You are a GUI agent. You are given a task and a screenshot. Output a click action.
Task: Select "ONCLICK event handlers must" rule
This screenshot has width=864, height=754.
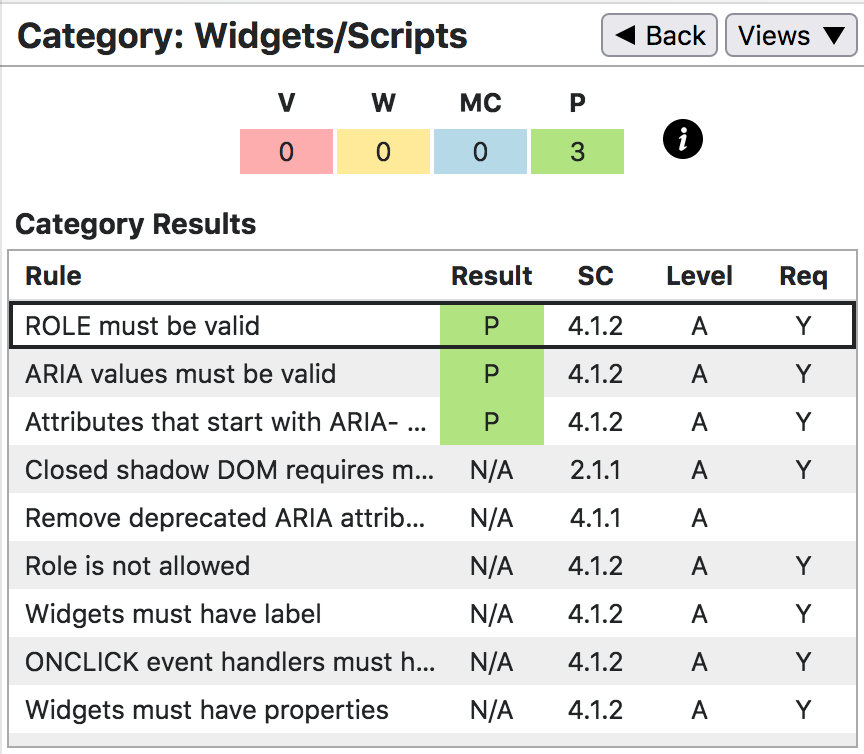230,662
